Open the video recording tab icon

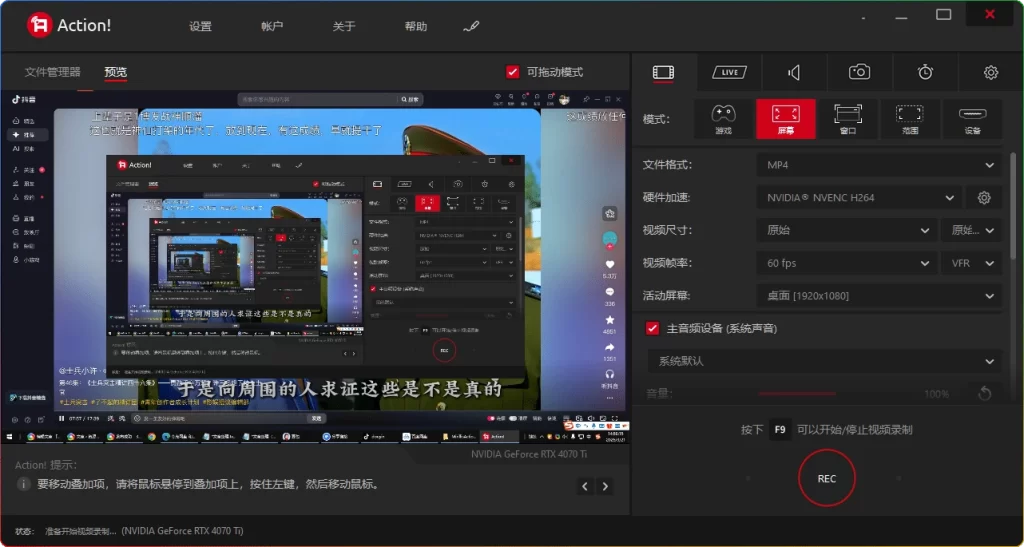(664, 72)
